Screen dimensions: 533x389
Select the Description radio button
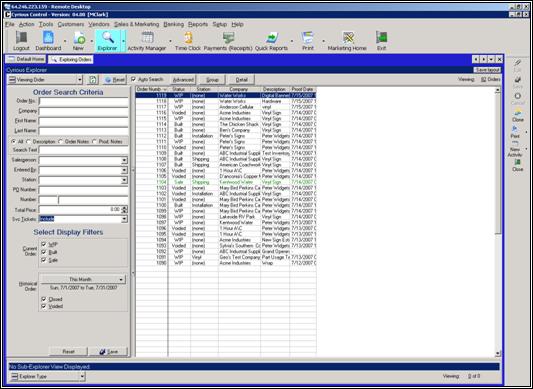coord(28,141)
